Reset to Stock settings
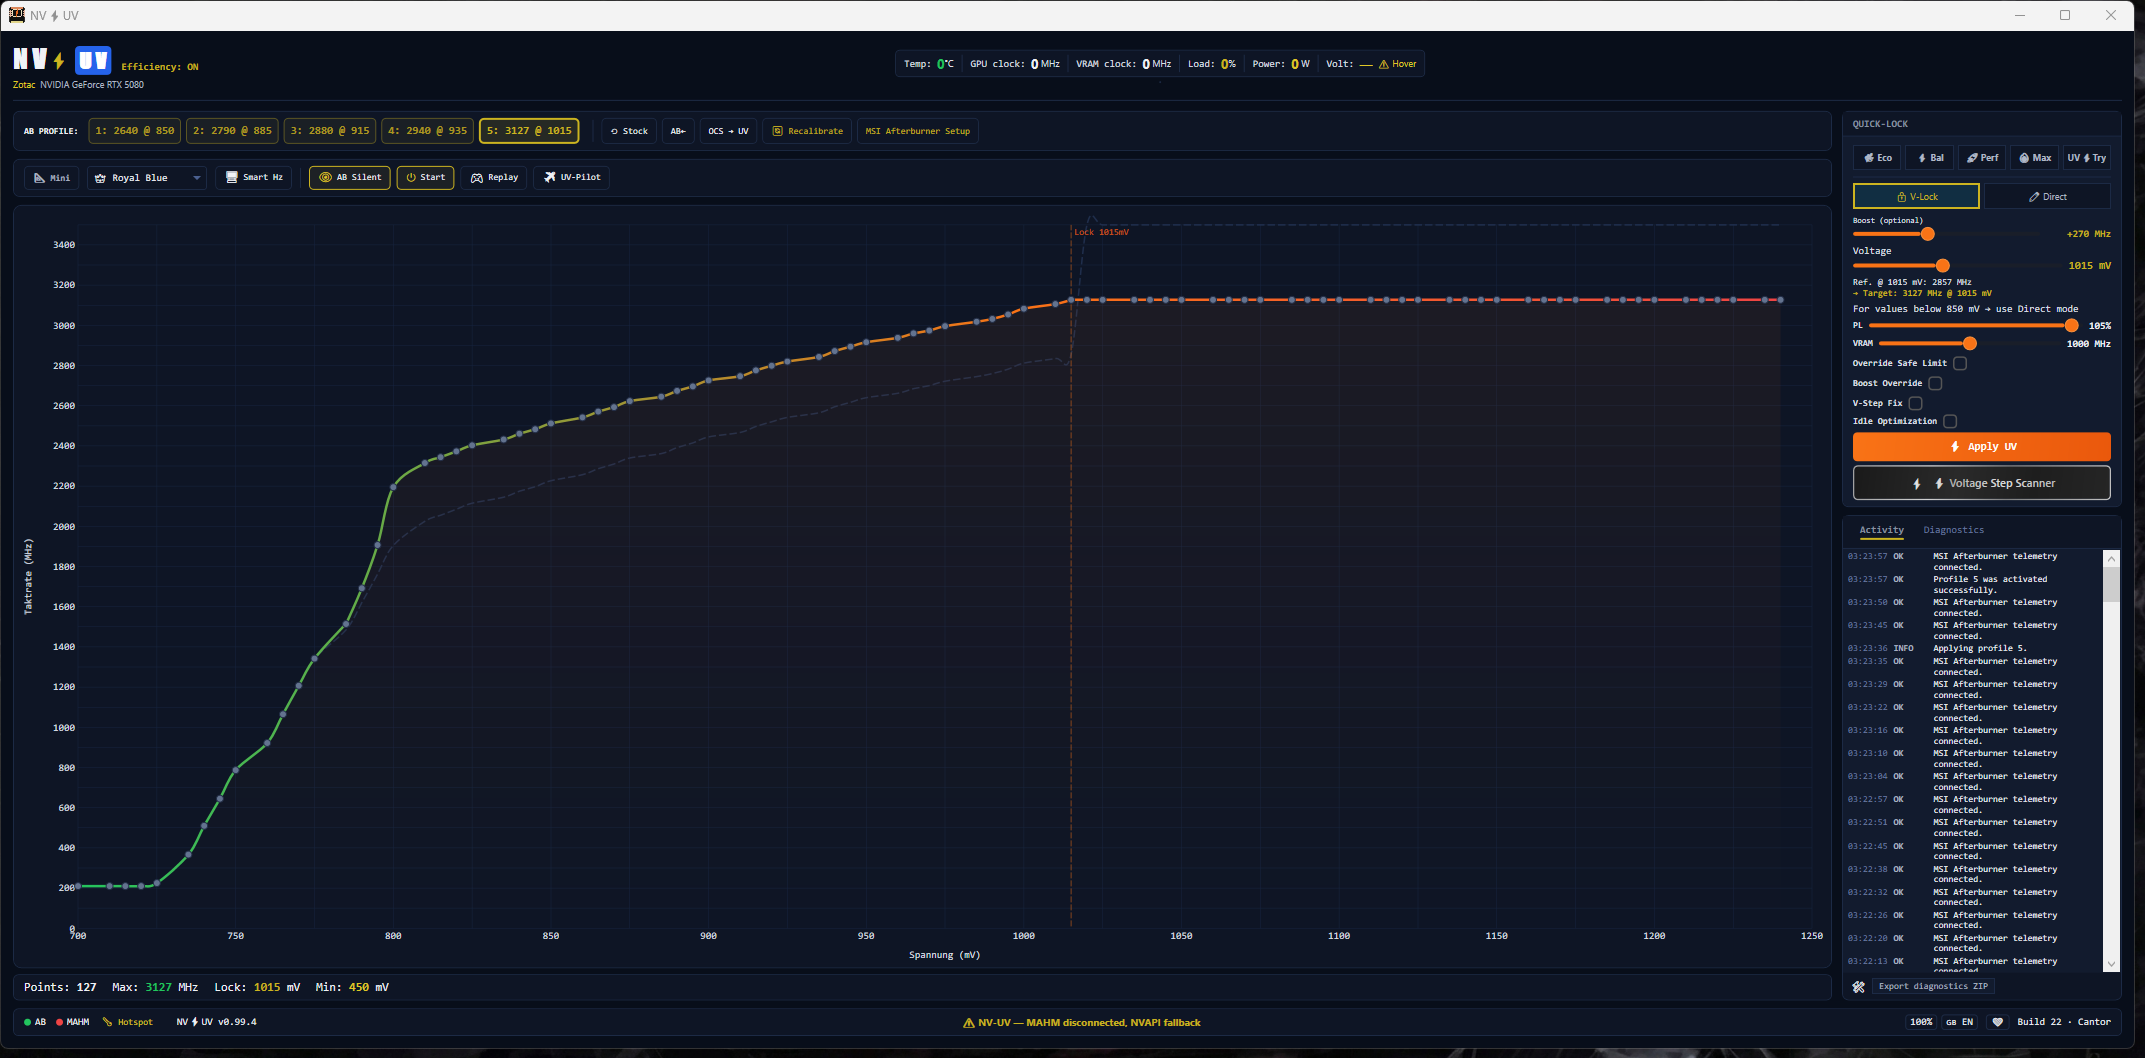Screen dimensions: 2145x1058 [629, 131]
